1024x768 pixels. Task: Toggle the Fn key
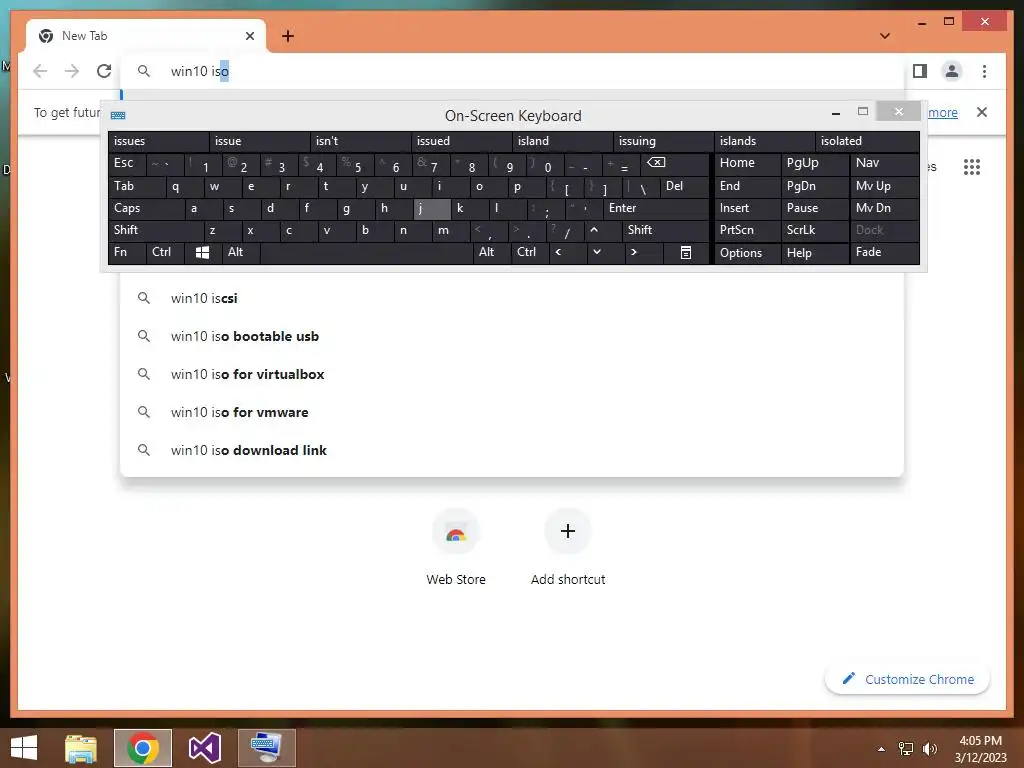pyautogui.click(x=127, y=252)
